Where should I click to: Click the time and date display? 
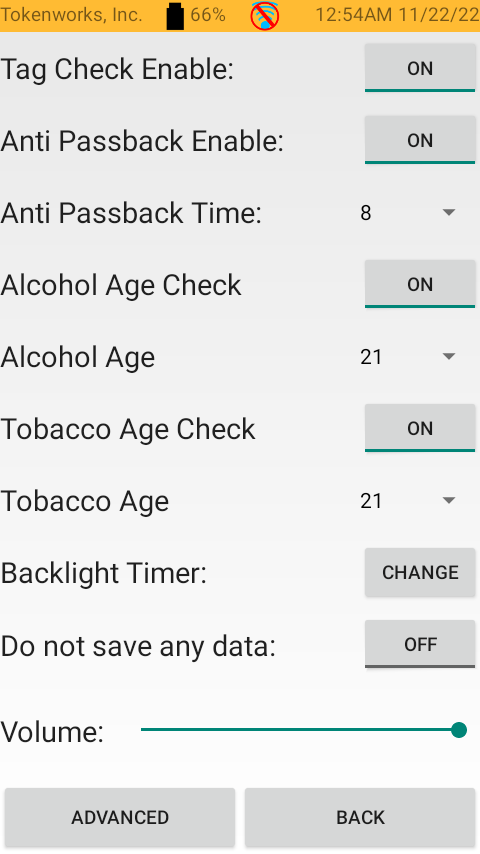[397, 15]
